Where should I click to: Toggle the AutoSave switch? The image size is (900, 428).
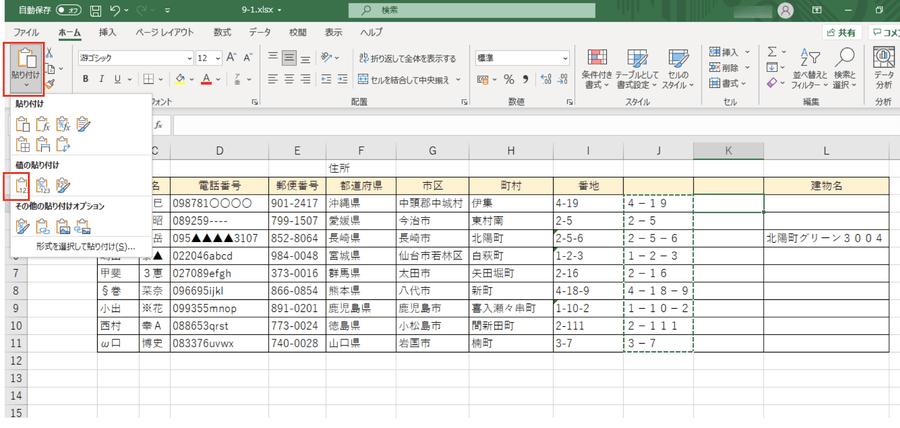click(x=68, y=9)
